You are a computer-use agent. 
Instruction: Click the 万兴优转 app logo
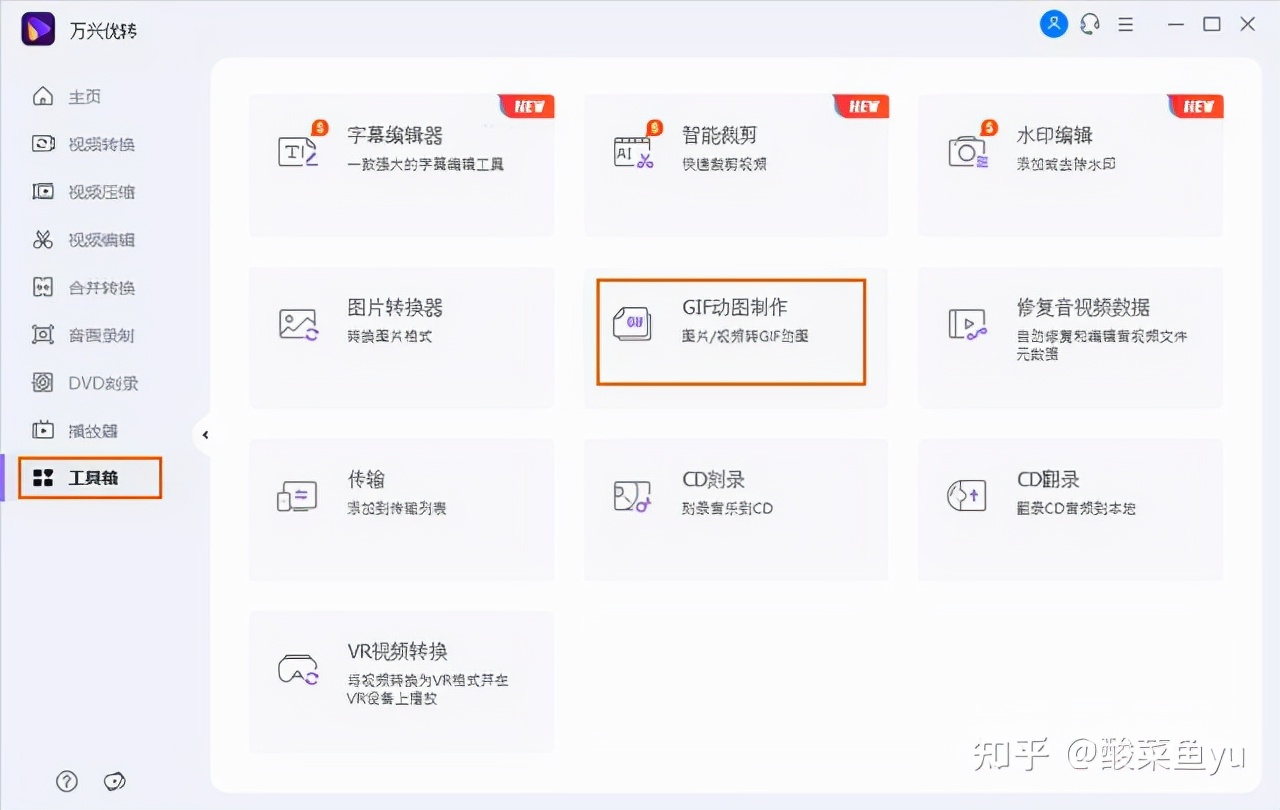38,29
